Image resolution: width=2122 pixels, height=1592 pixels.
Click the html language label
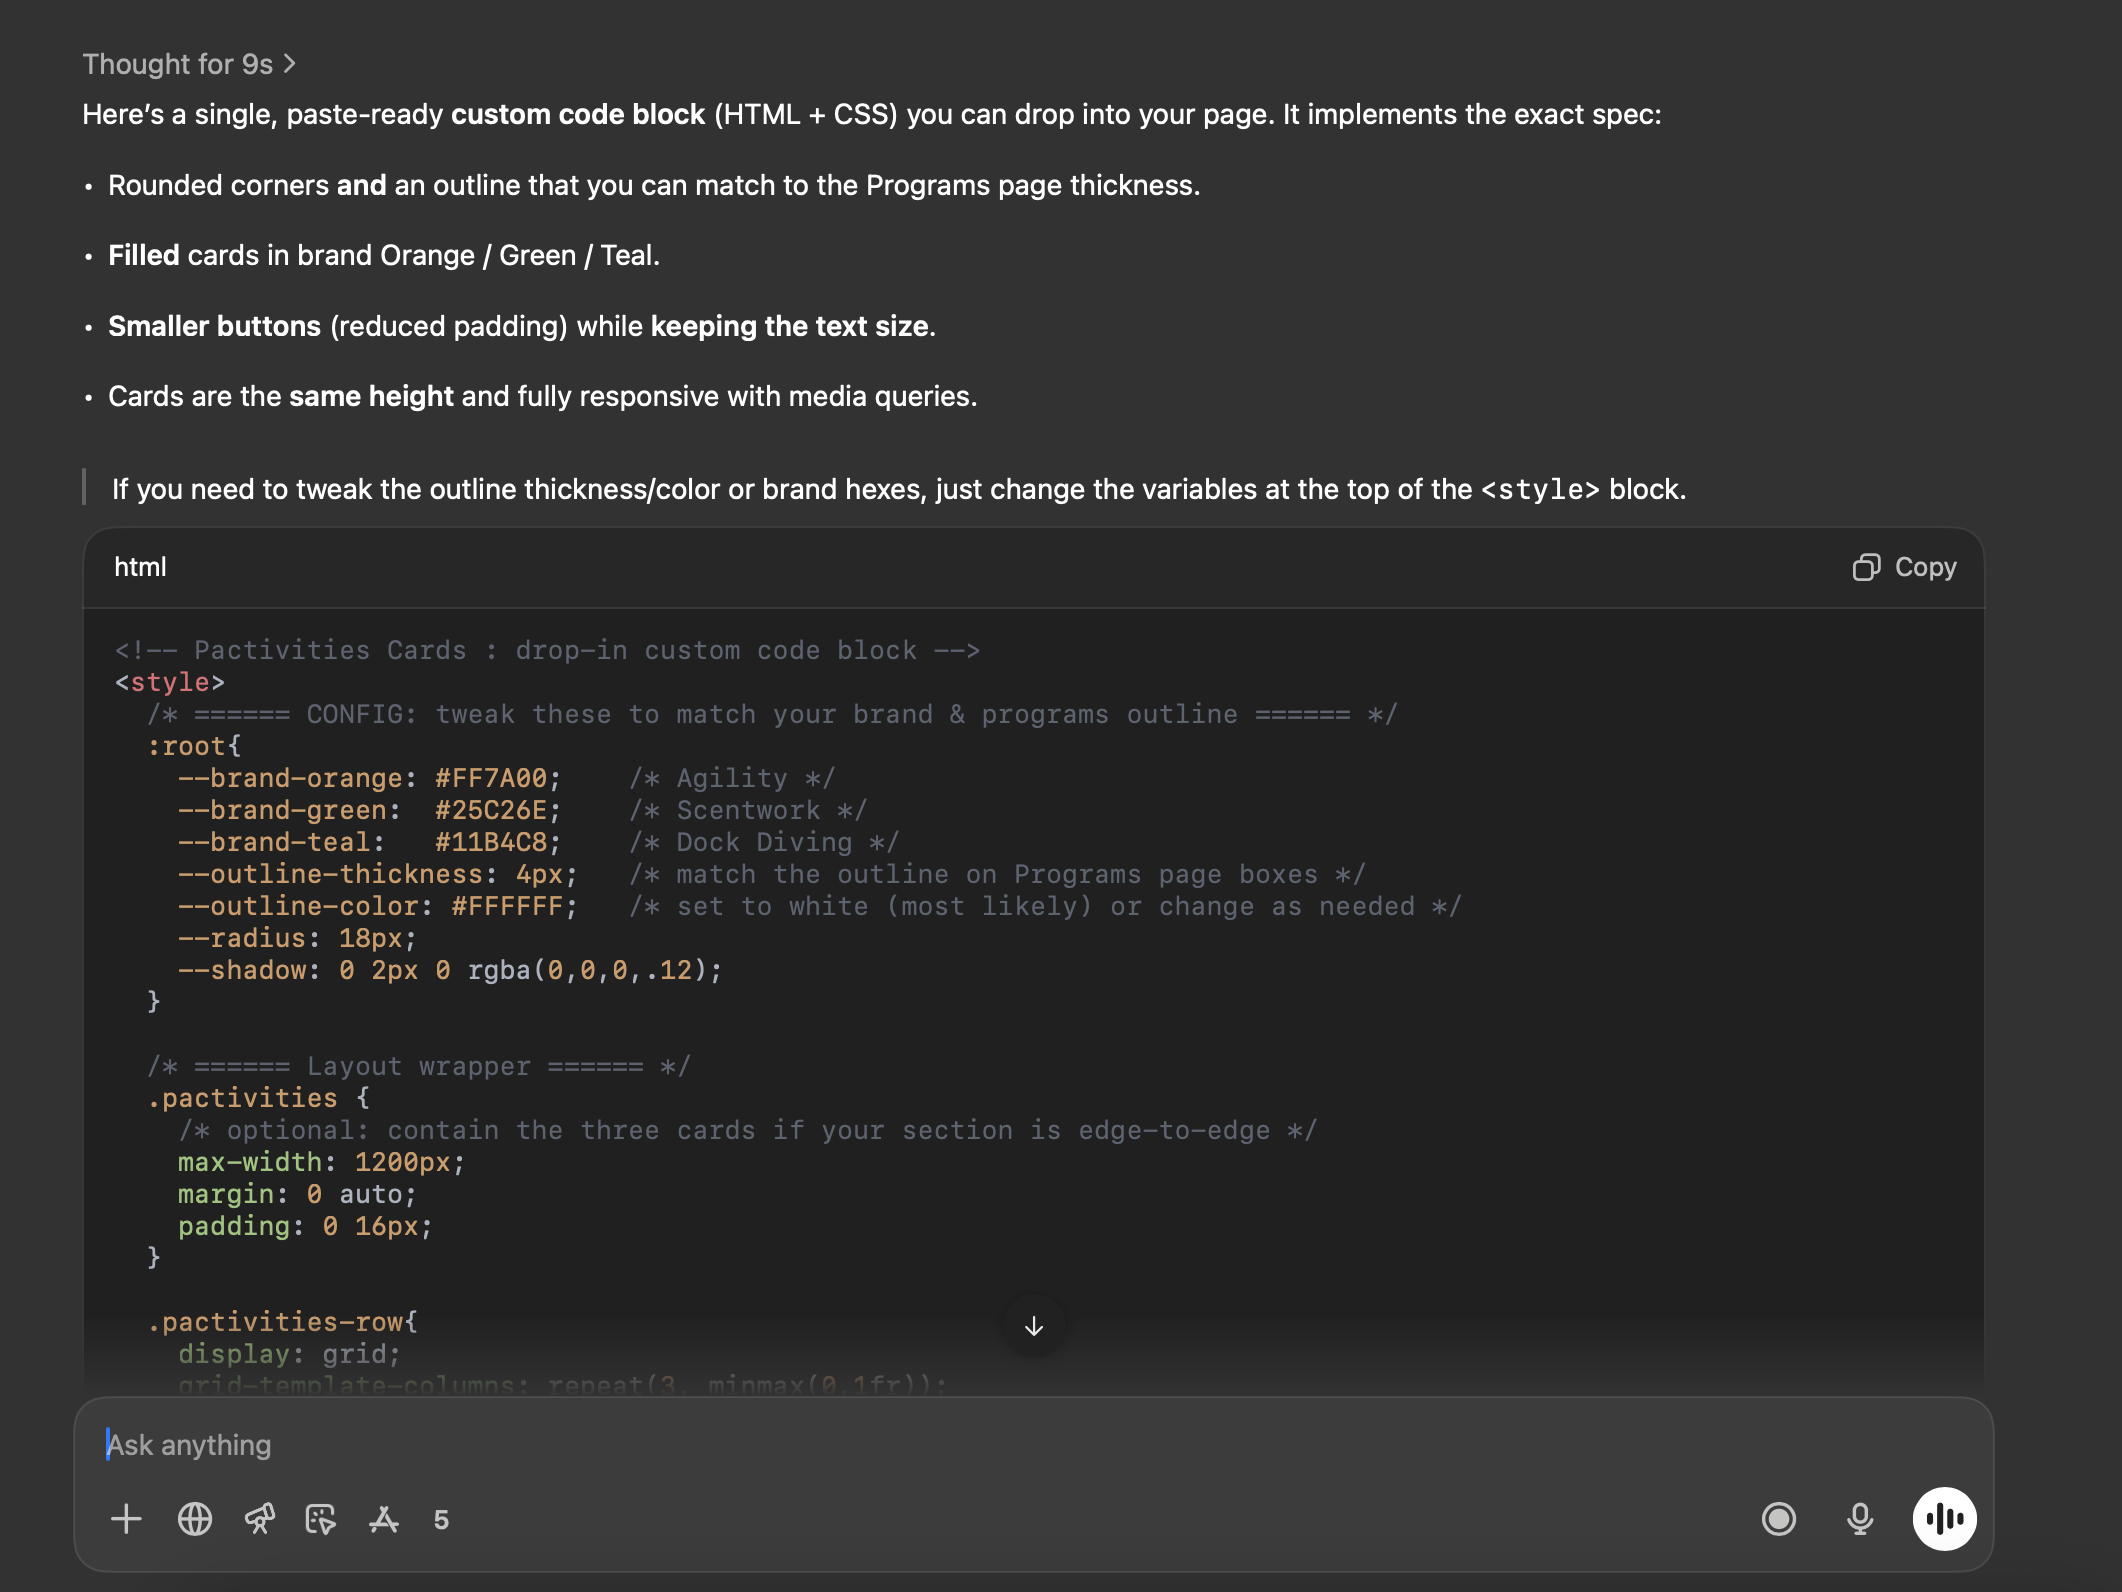click(140, 567)
